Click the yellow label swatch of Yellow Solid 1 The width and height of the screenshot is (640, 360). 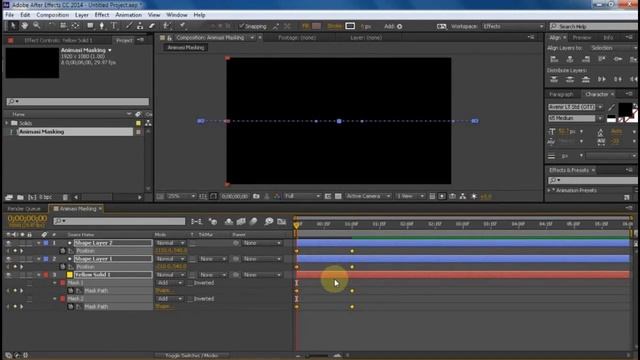pos(69,275)
